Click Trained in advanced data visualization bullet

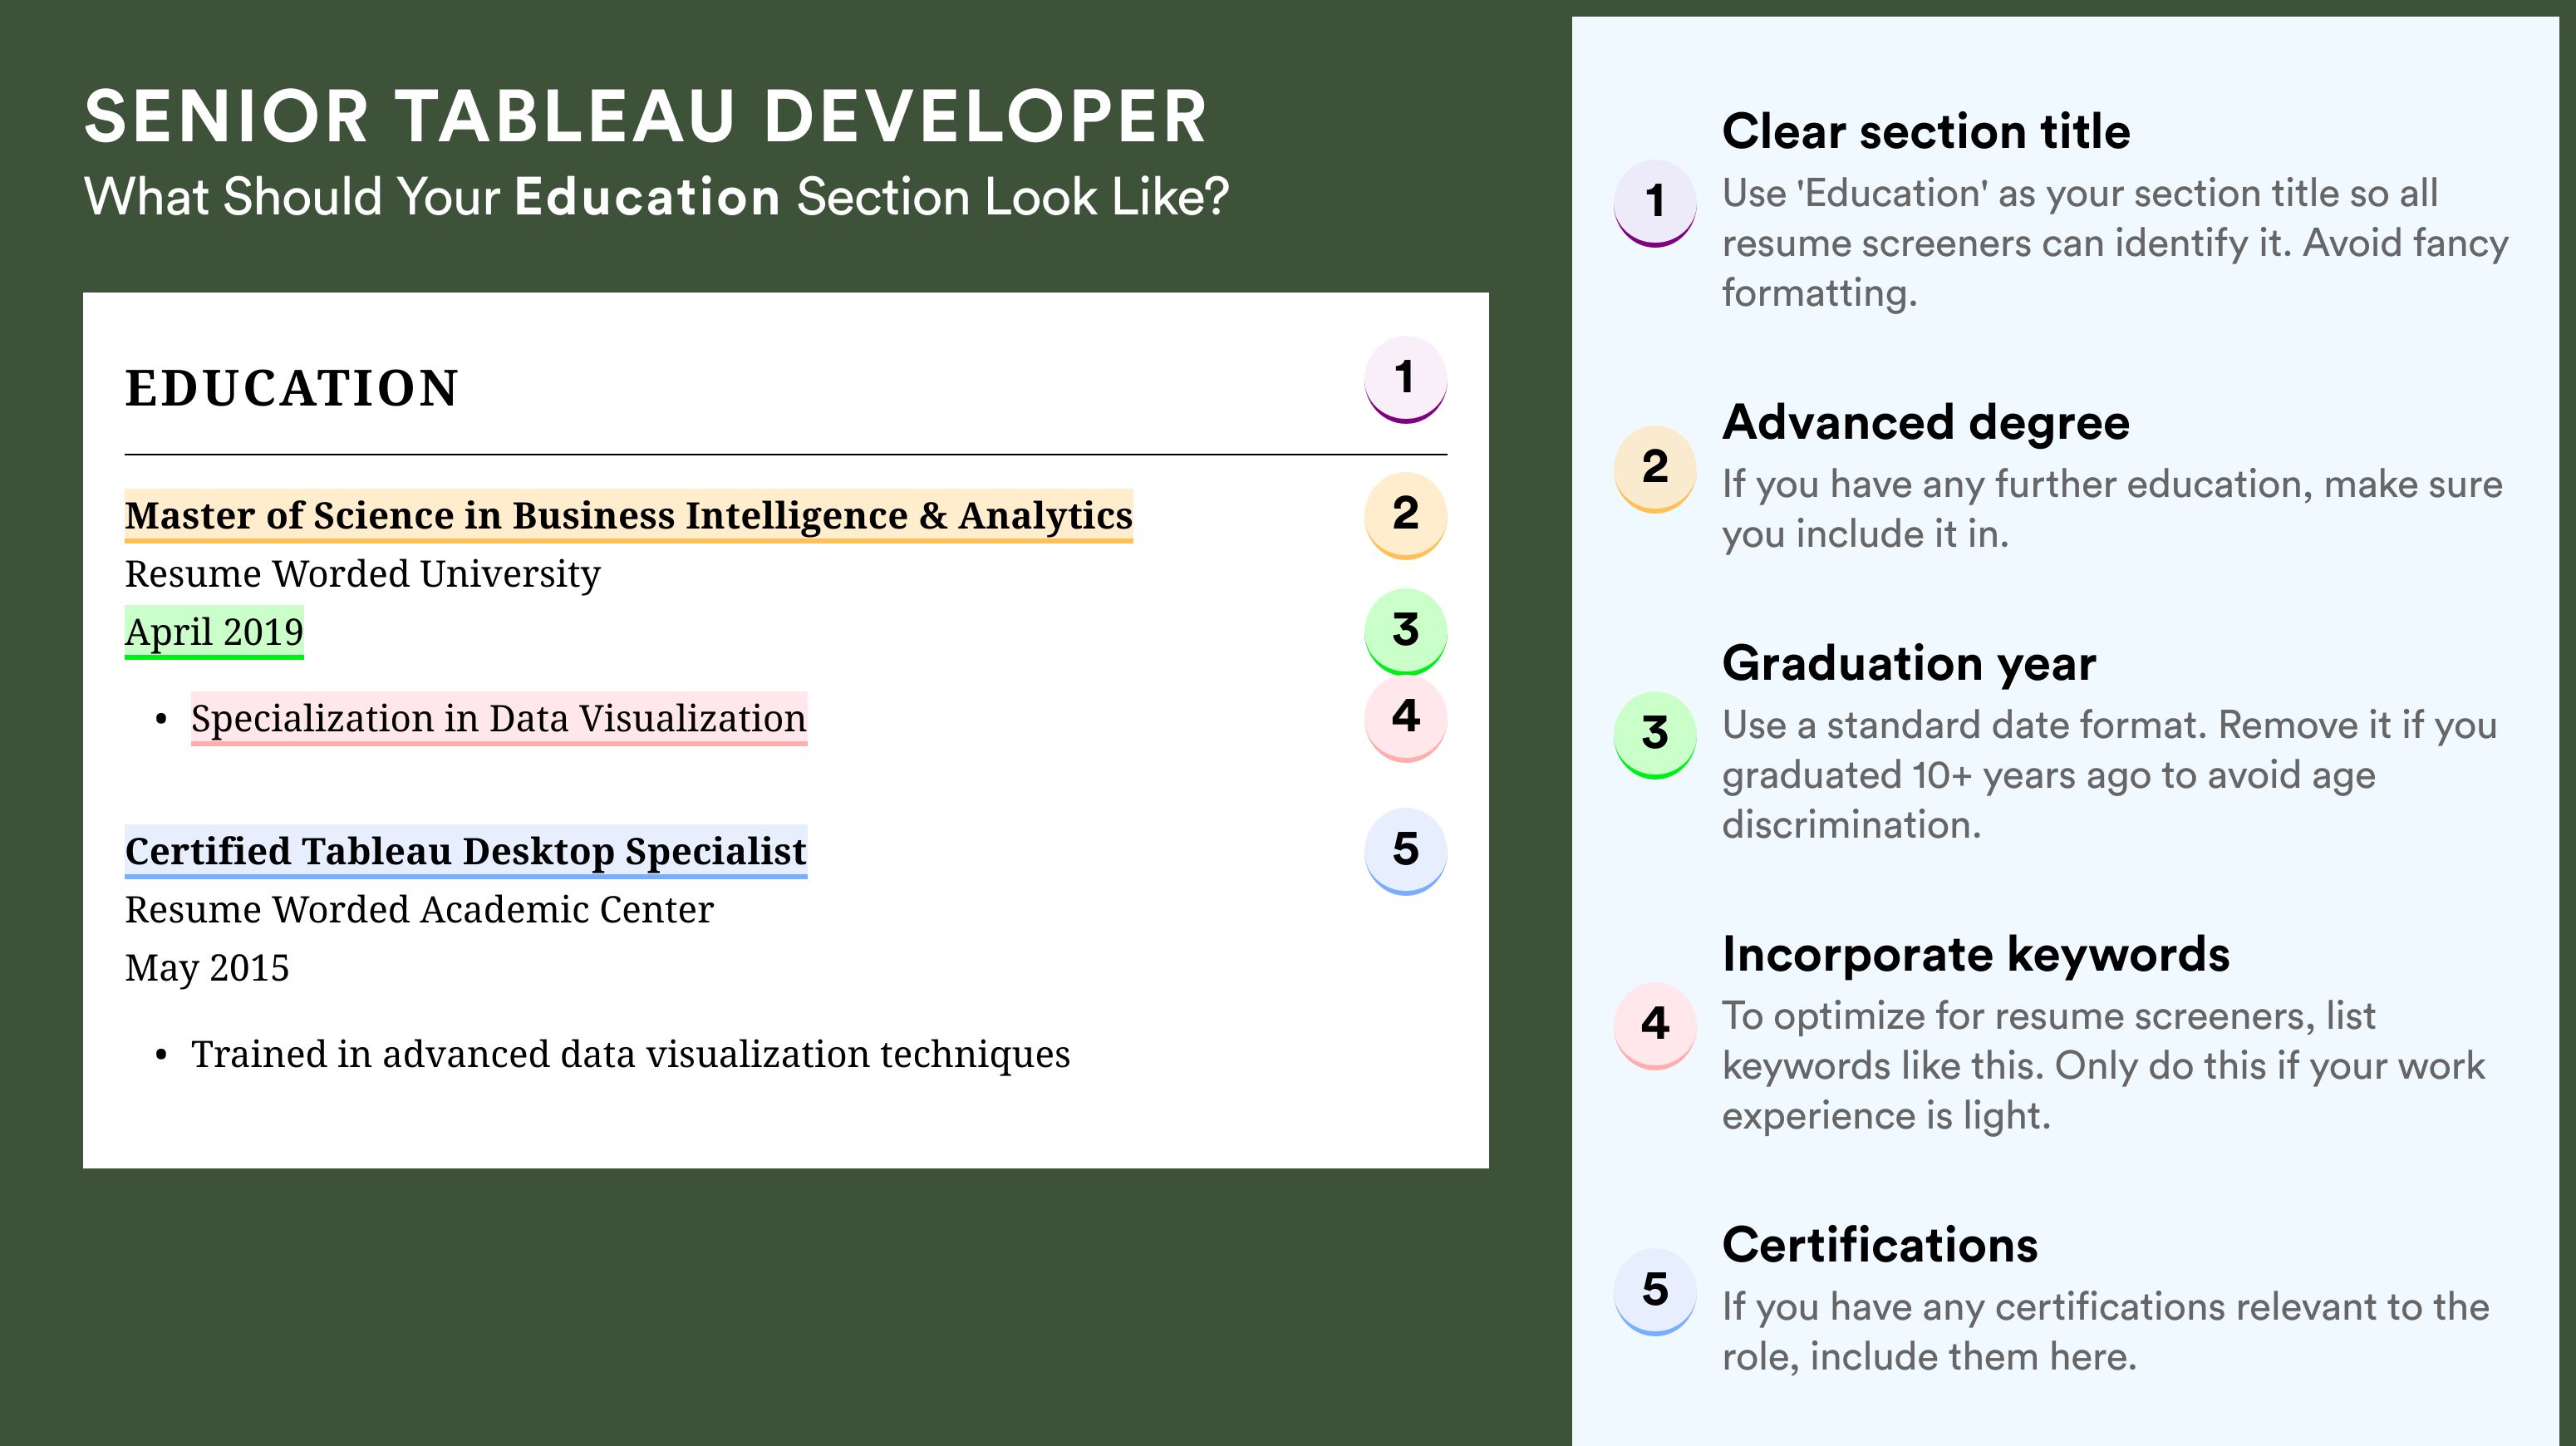click(x=630, y=1055)
